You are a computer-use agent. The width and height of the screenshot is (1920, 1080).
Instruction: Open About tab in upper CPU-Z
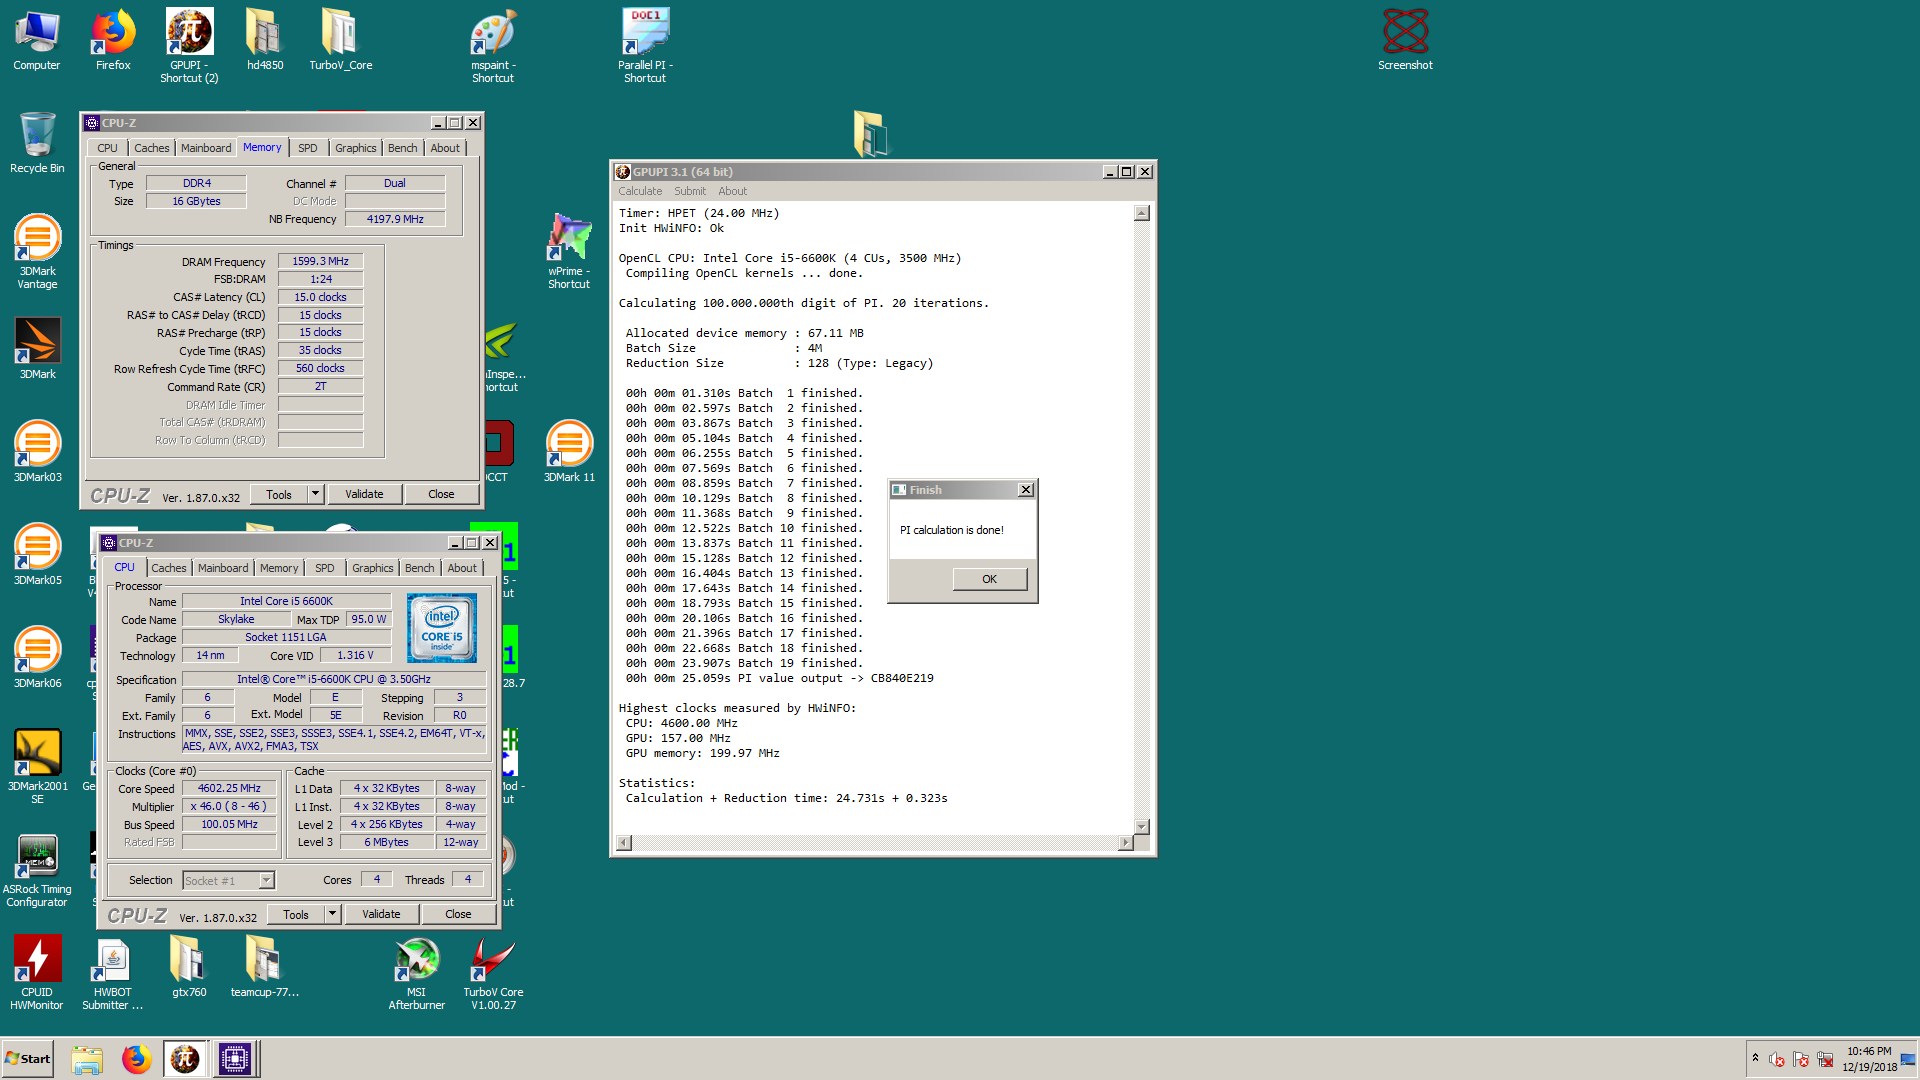click(445, 148)
